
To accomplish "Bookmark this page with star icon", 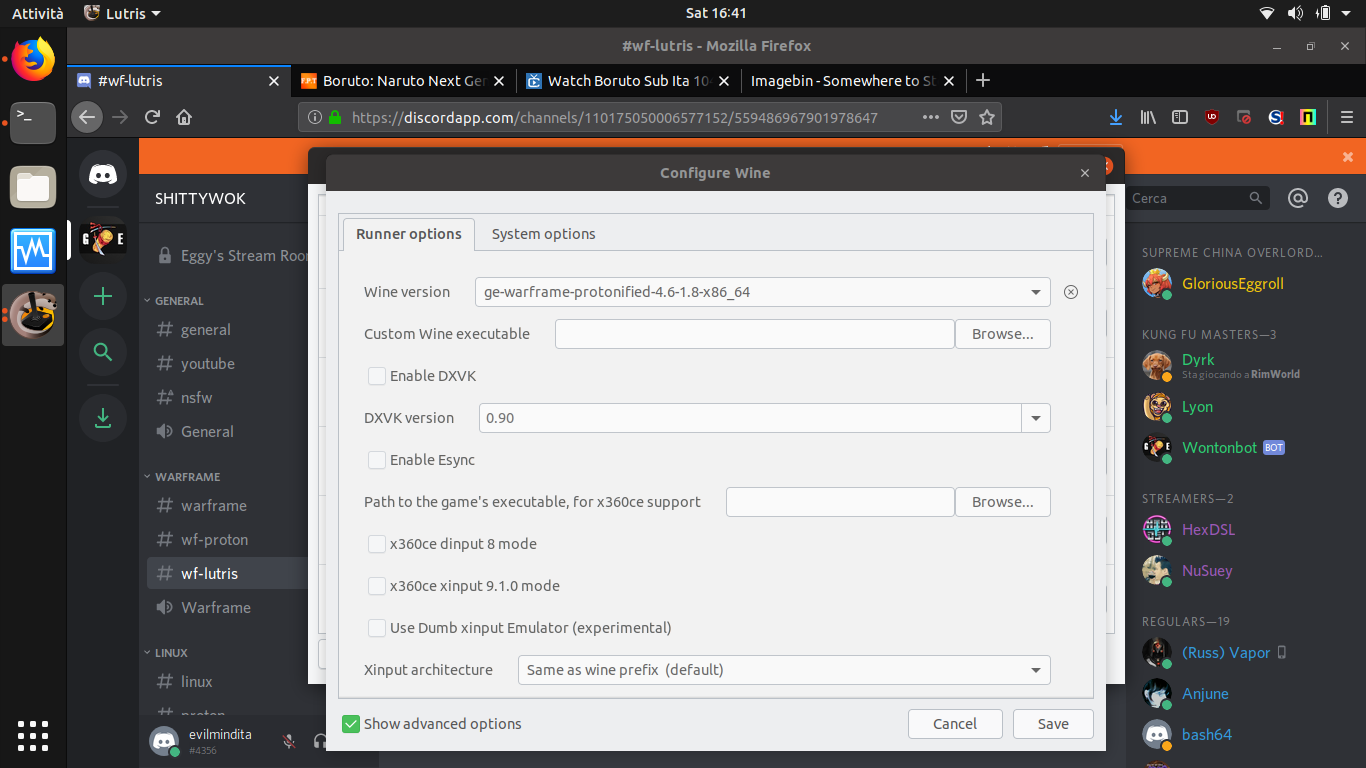I will pyautogui.click(x=987, y=117).
